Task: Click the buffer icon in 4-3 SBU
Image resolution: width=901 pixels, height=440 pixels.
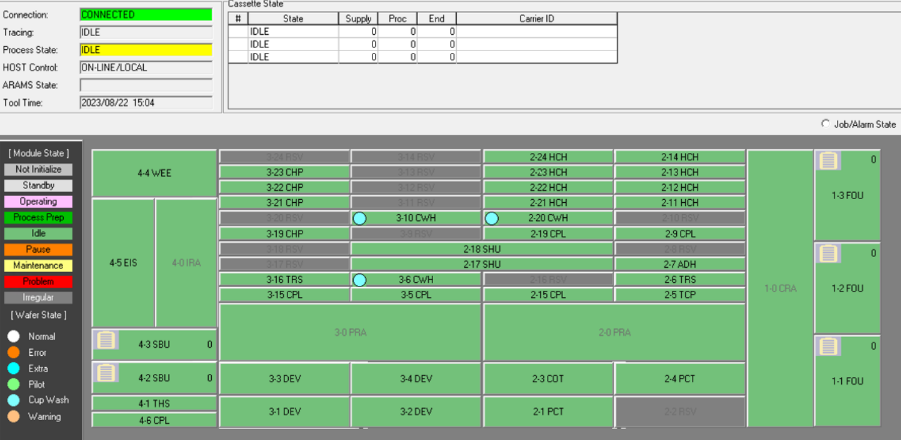Action: [x=106, y=341]
